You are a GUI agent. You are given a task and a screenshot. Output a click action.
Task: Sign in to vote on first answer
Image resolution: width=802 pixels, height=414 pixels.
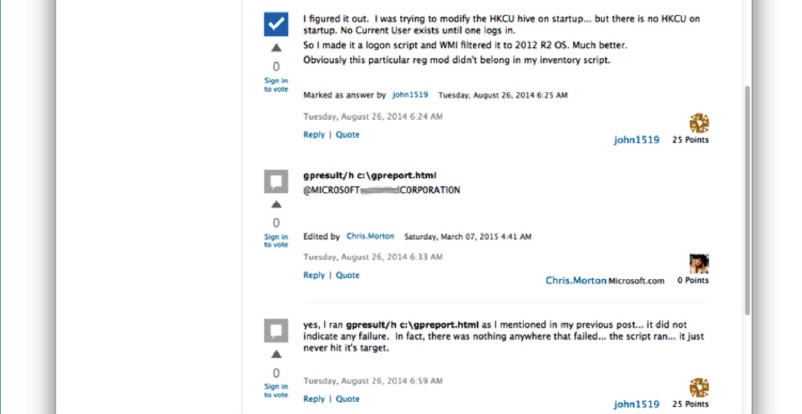(276, 84)
